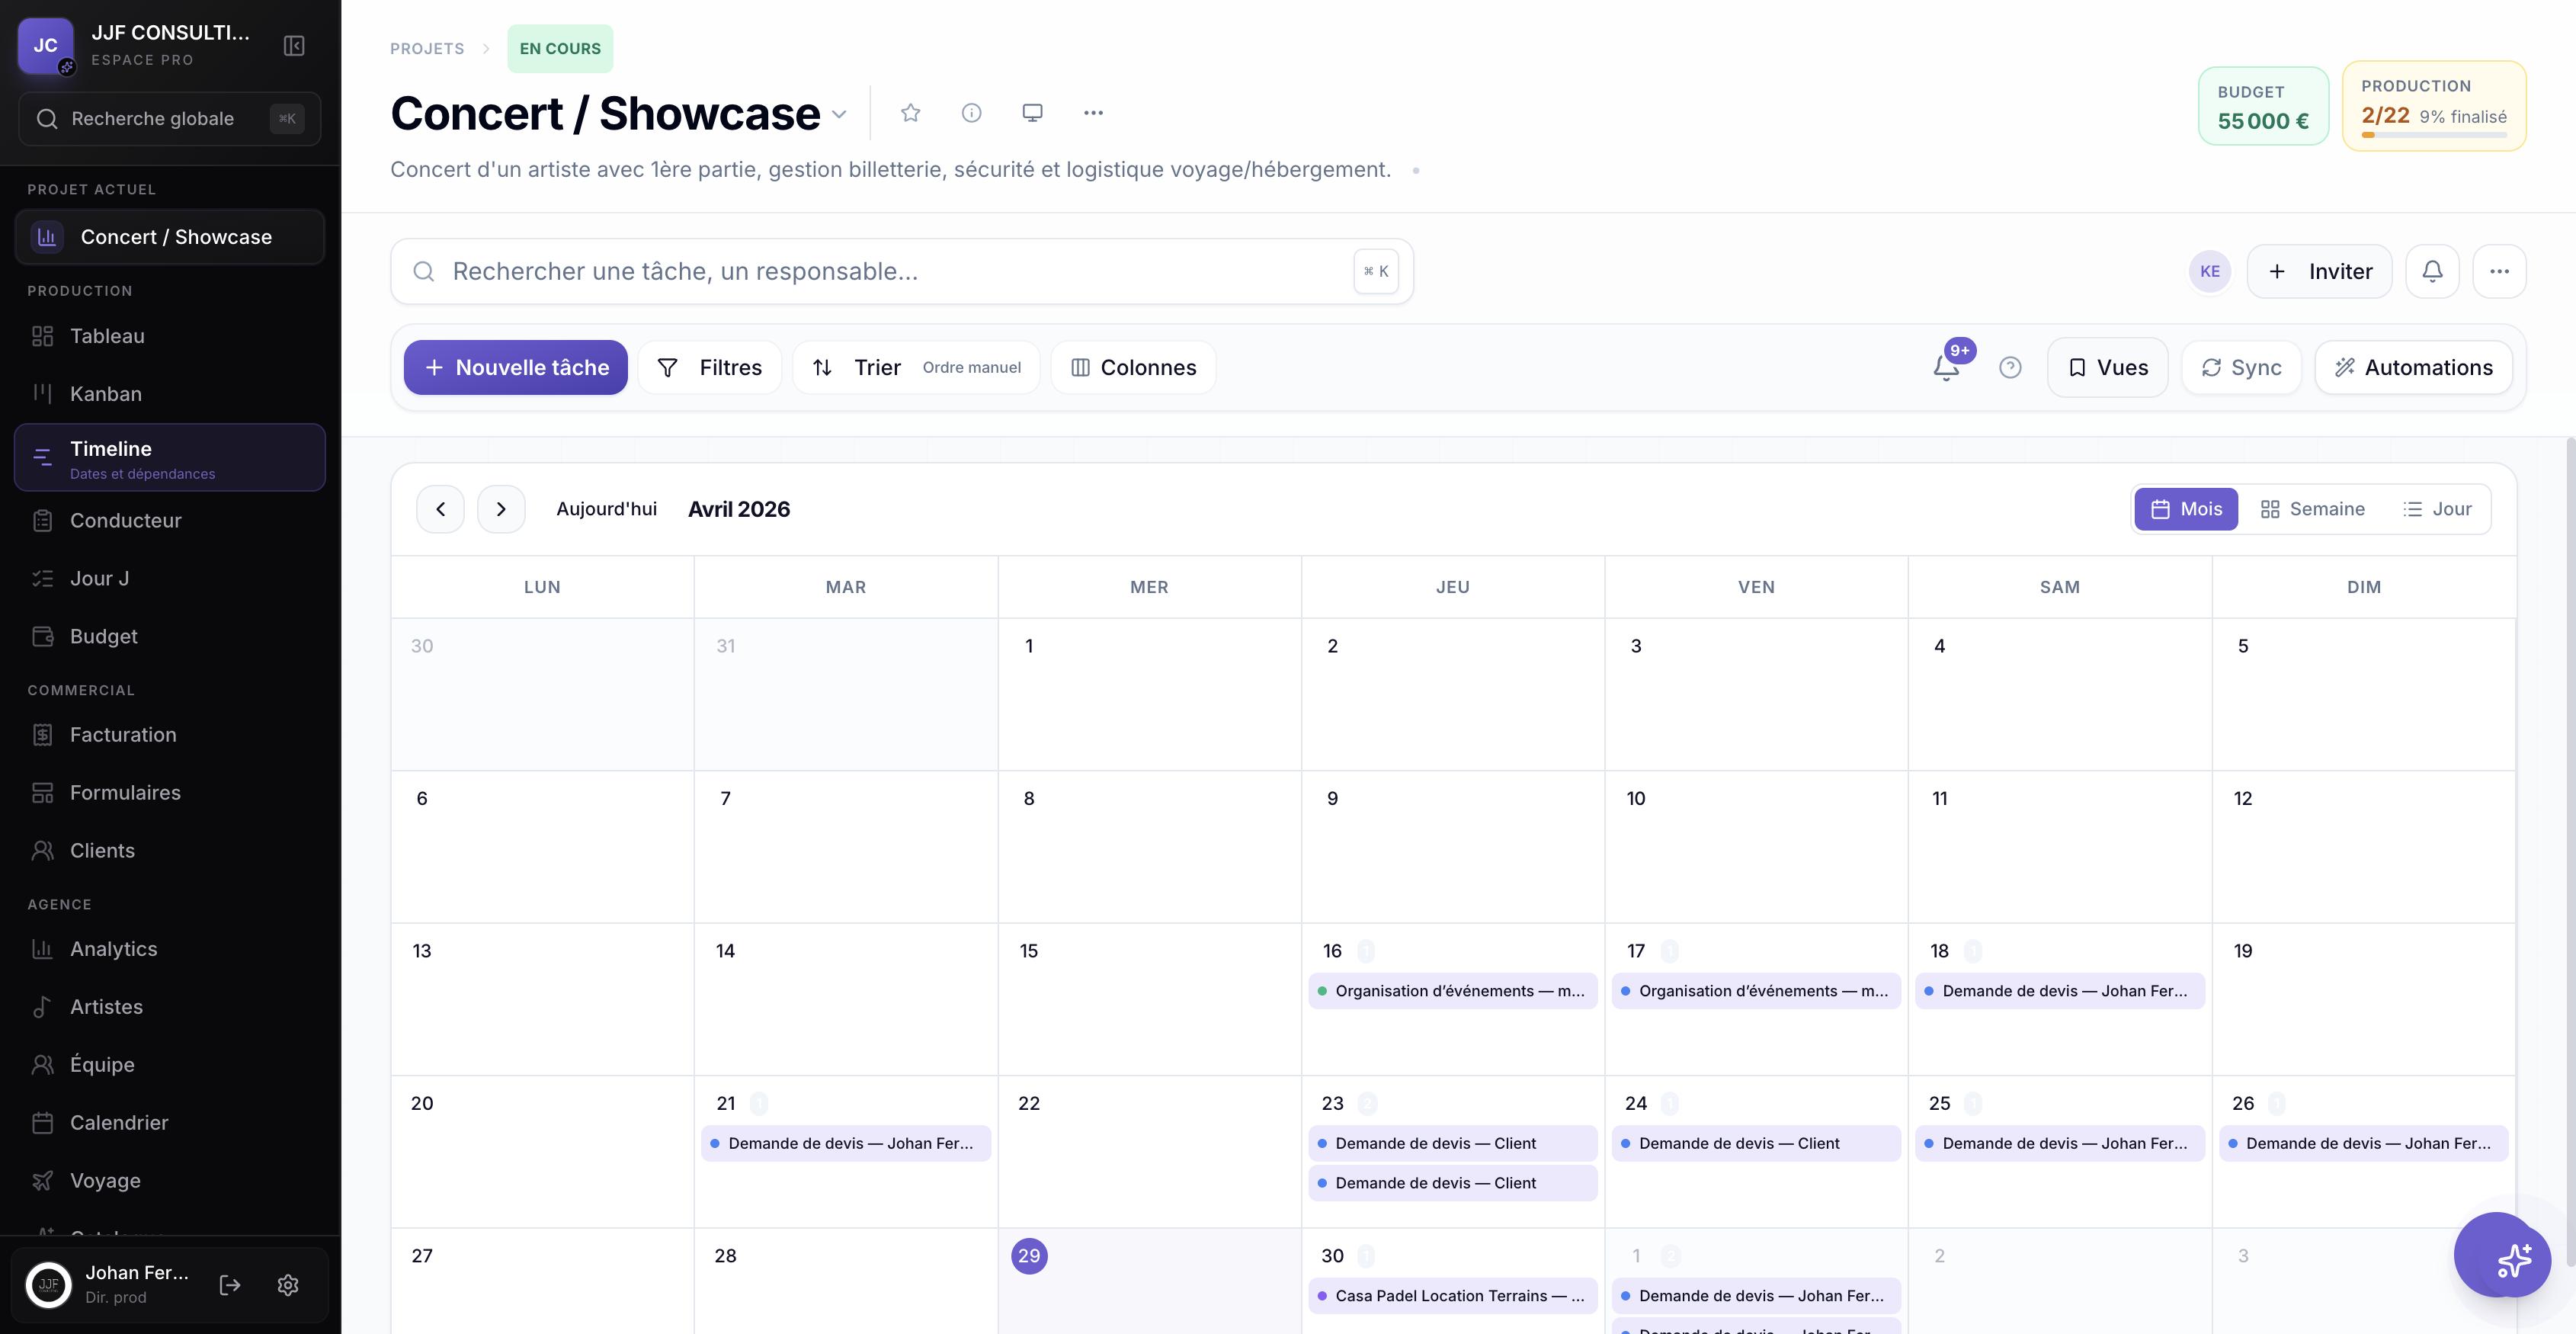Open project title three-dots menu

coord(1093,113)
